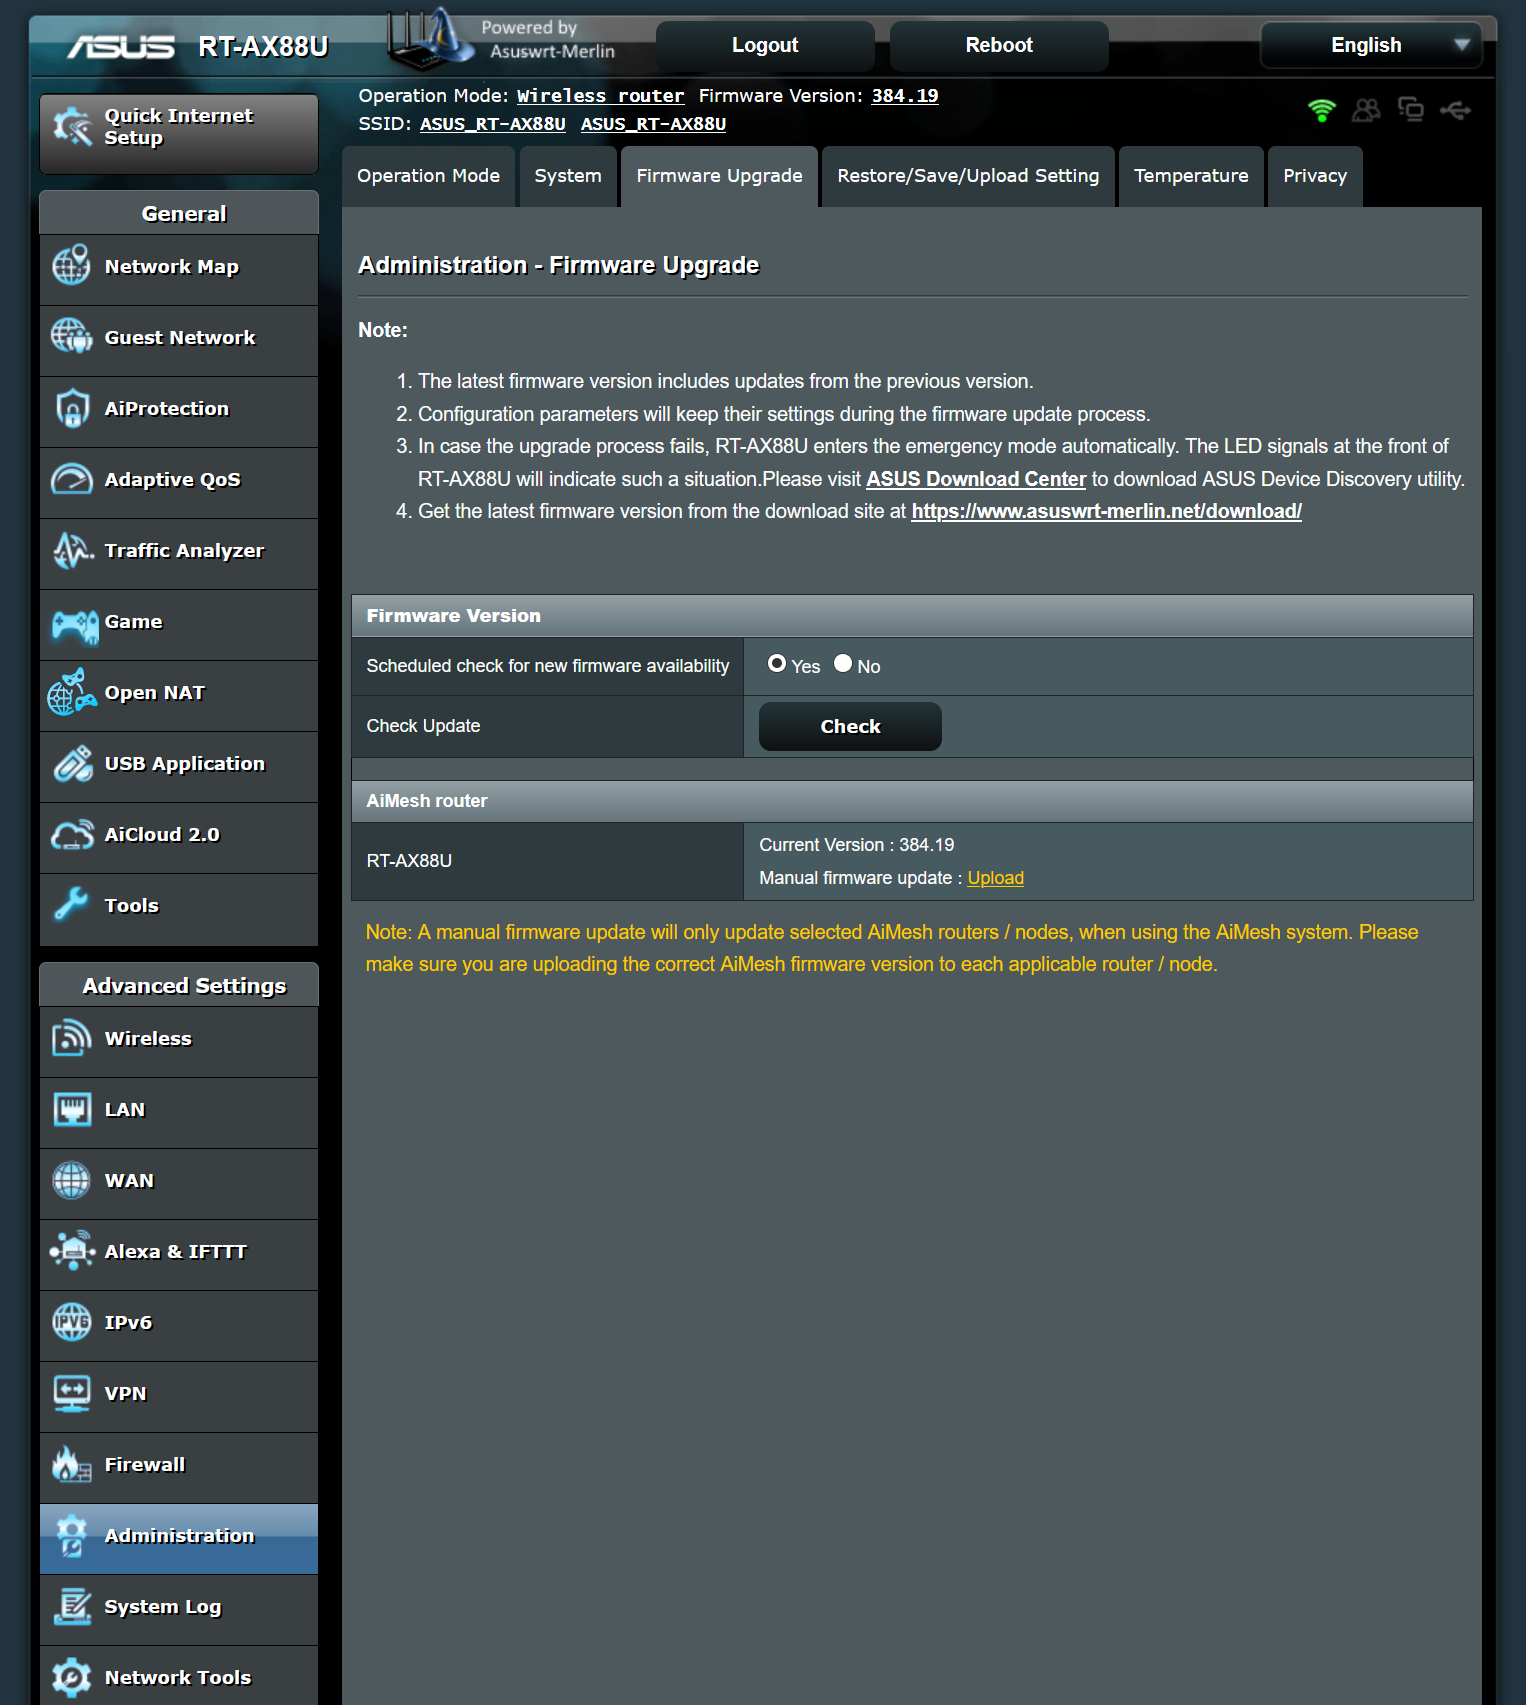Click the first ASUS_RT-AX88U SSID link
The image size is (1526, 1705).
click(492, 124)
